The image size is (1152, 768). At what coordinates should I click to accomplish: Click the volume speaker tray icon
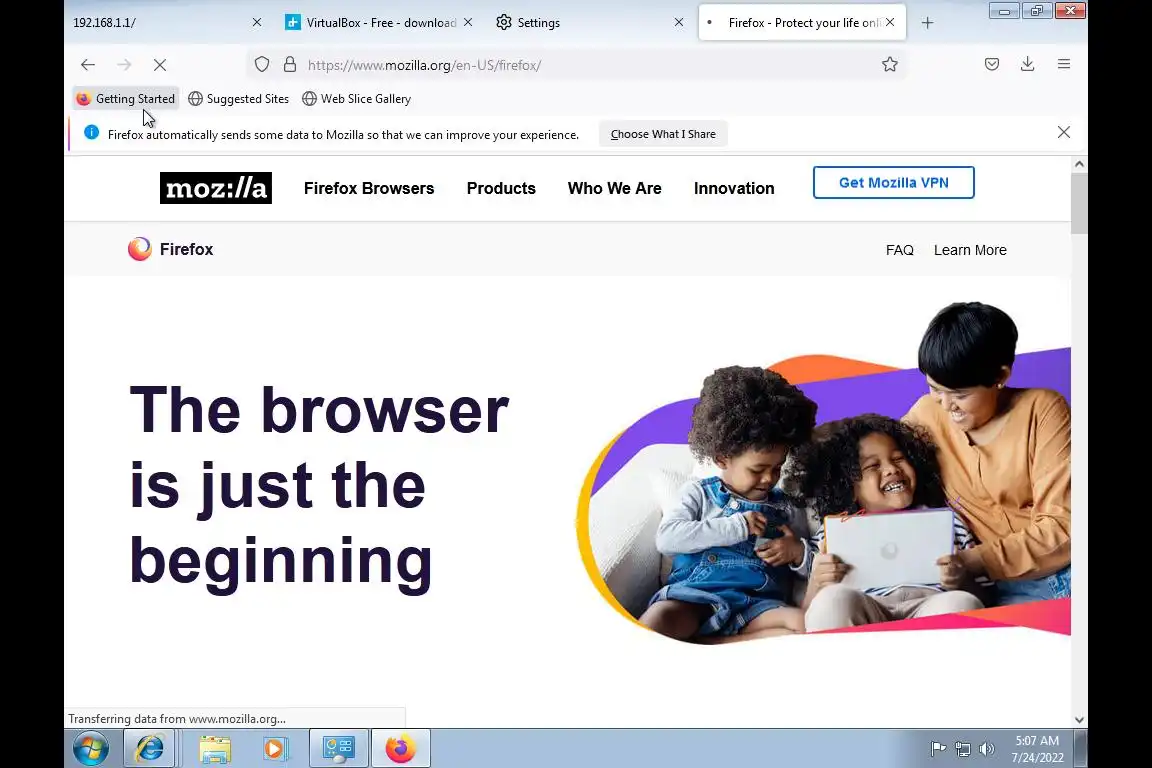coord(987,749)
